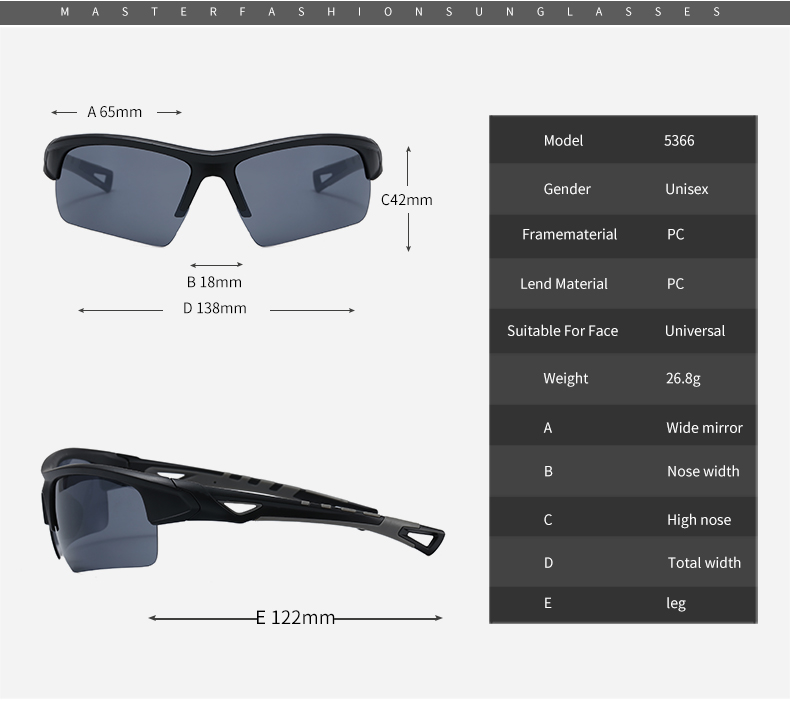
Task: Click the Suitable For Face label
Action: [562, 330]
